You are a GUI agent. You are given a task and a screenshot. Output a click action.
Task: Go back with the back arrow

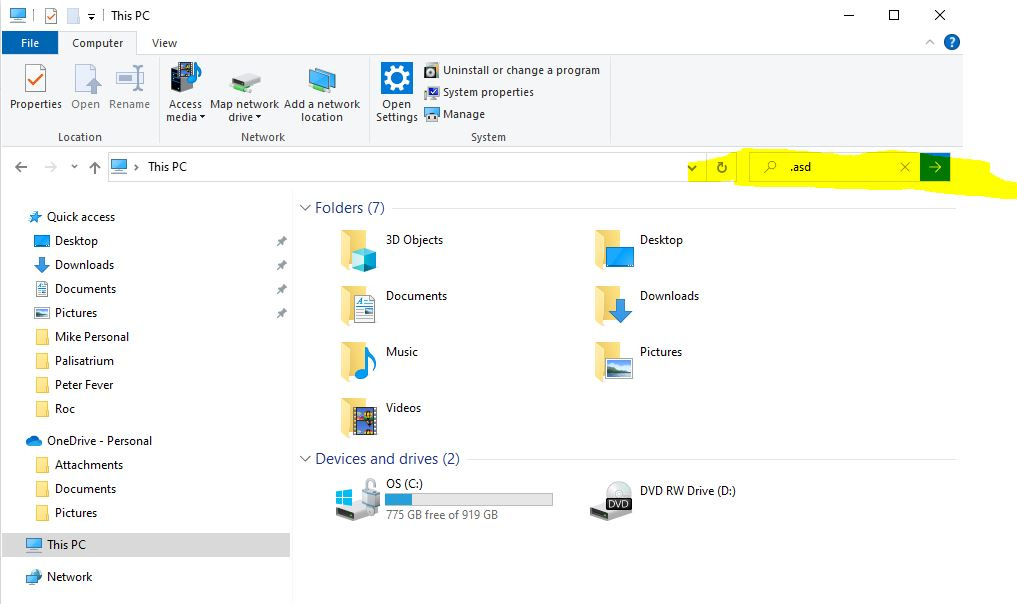click(x=21, y=167)
